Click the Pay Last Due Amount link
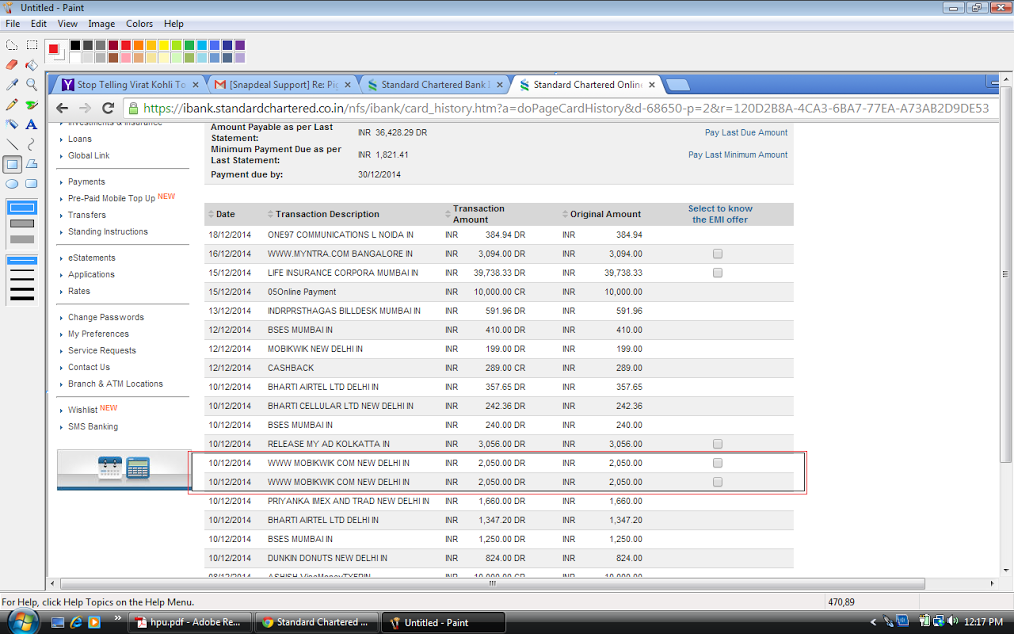 tap(745, 133)
